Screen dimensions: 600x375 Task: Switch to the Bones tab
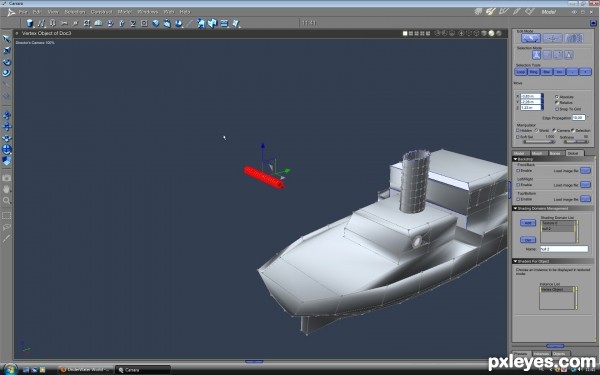555,153
